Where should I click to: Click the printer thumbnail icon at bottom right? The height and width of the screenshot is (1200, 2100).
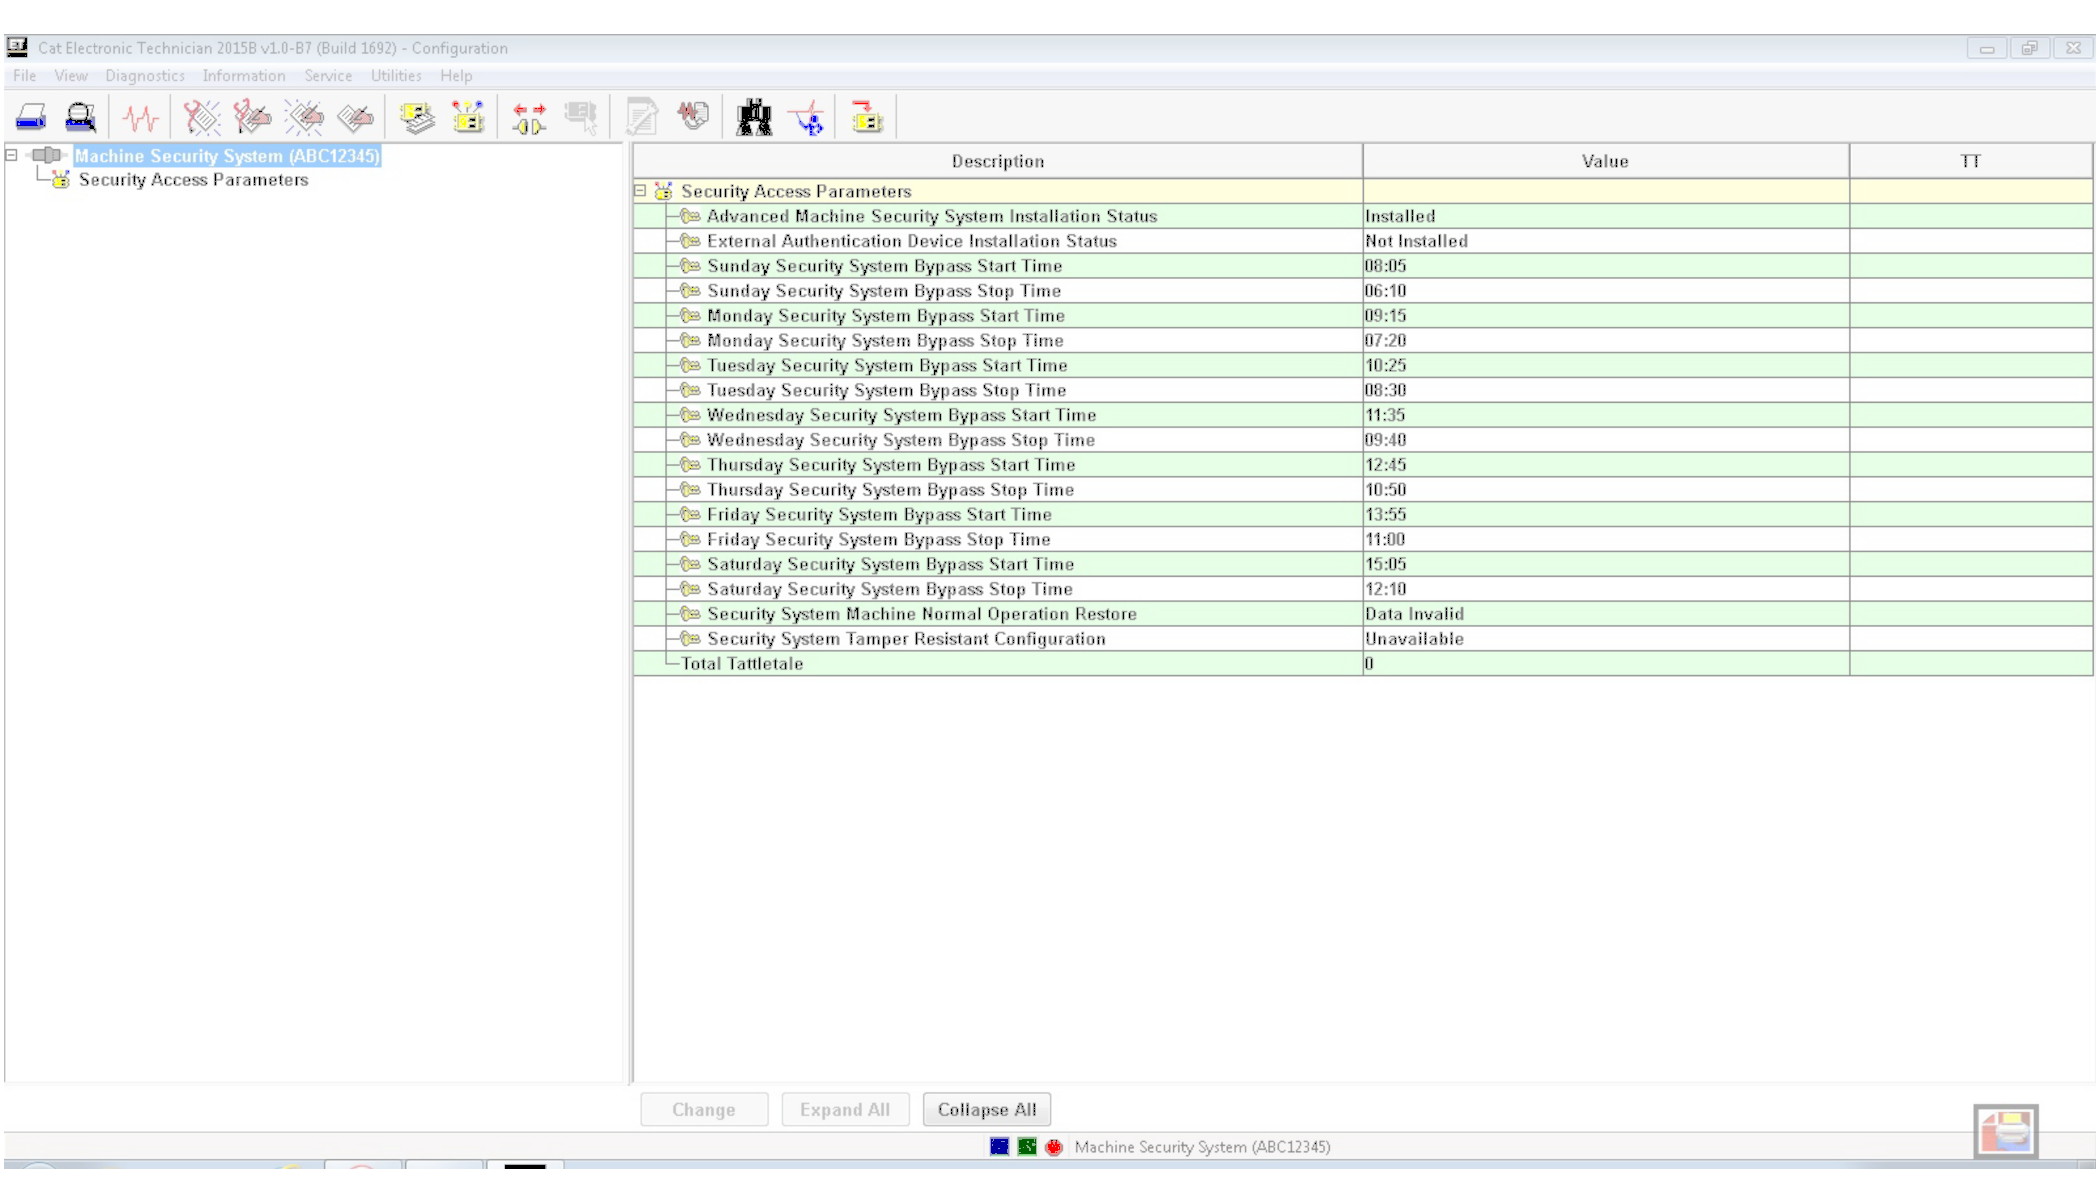[x=2006, y=1132]
